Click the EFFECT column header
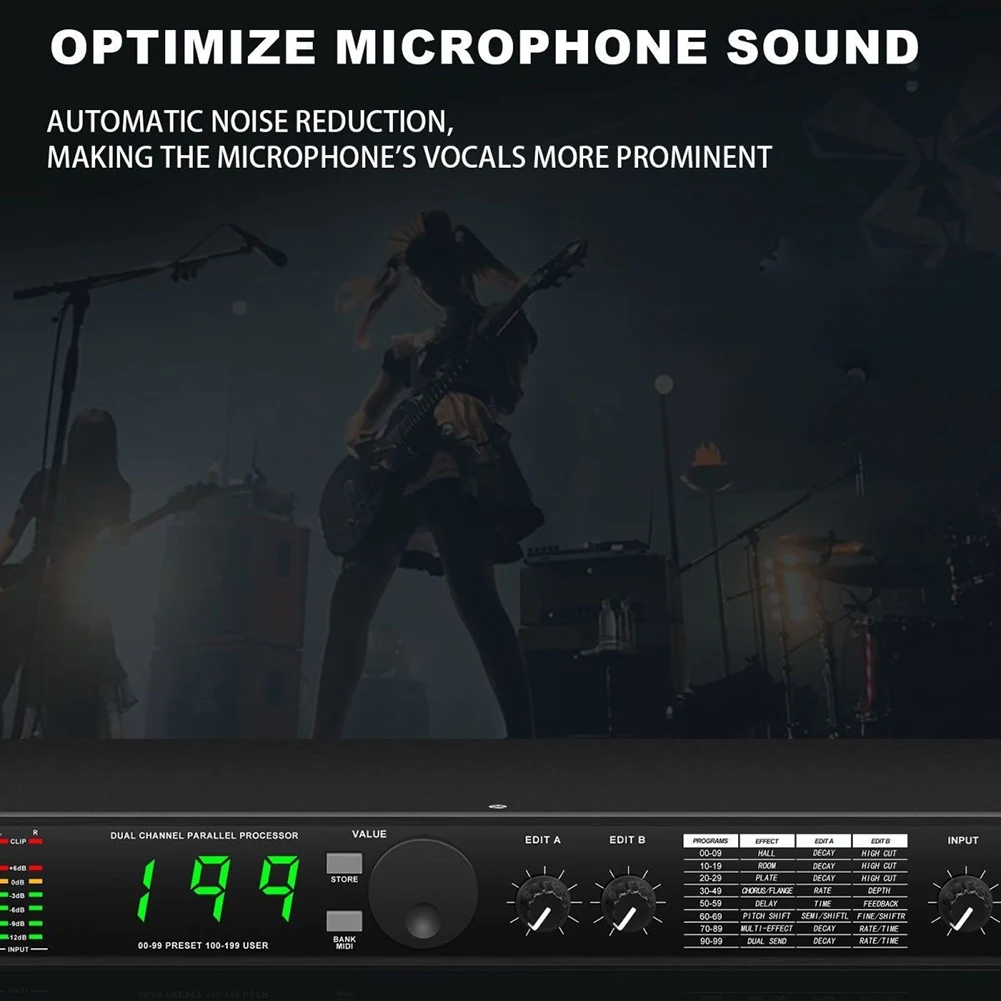The width and height of the screenshot is (1001, 1001). pos(767,841)
